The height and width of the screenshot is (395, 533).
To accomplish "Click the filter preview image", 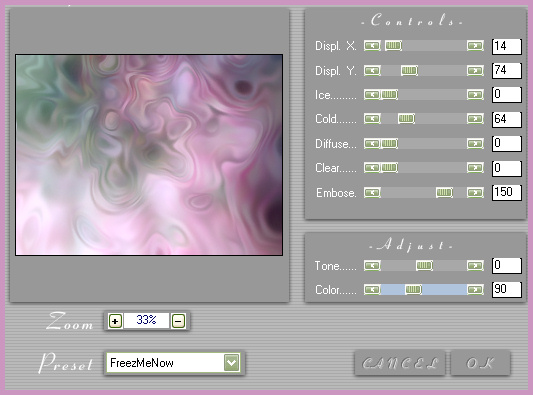I will tap(149, 155).
